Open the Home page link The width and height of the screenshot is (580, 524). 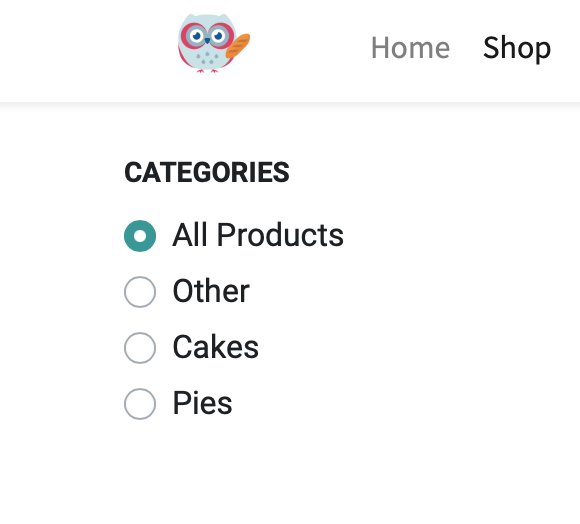click(410, 47)
